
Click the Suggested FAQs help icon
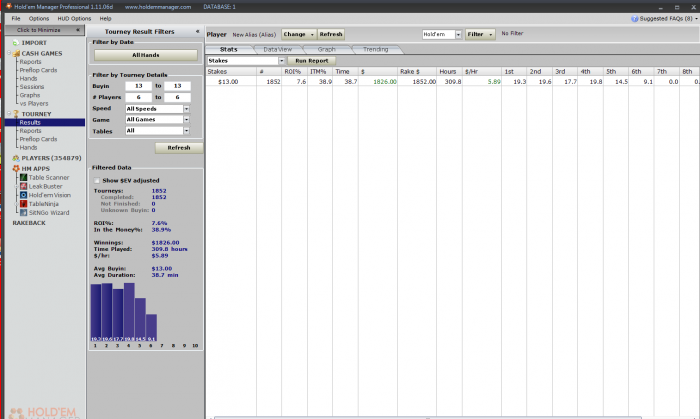(x=634, y=19)
